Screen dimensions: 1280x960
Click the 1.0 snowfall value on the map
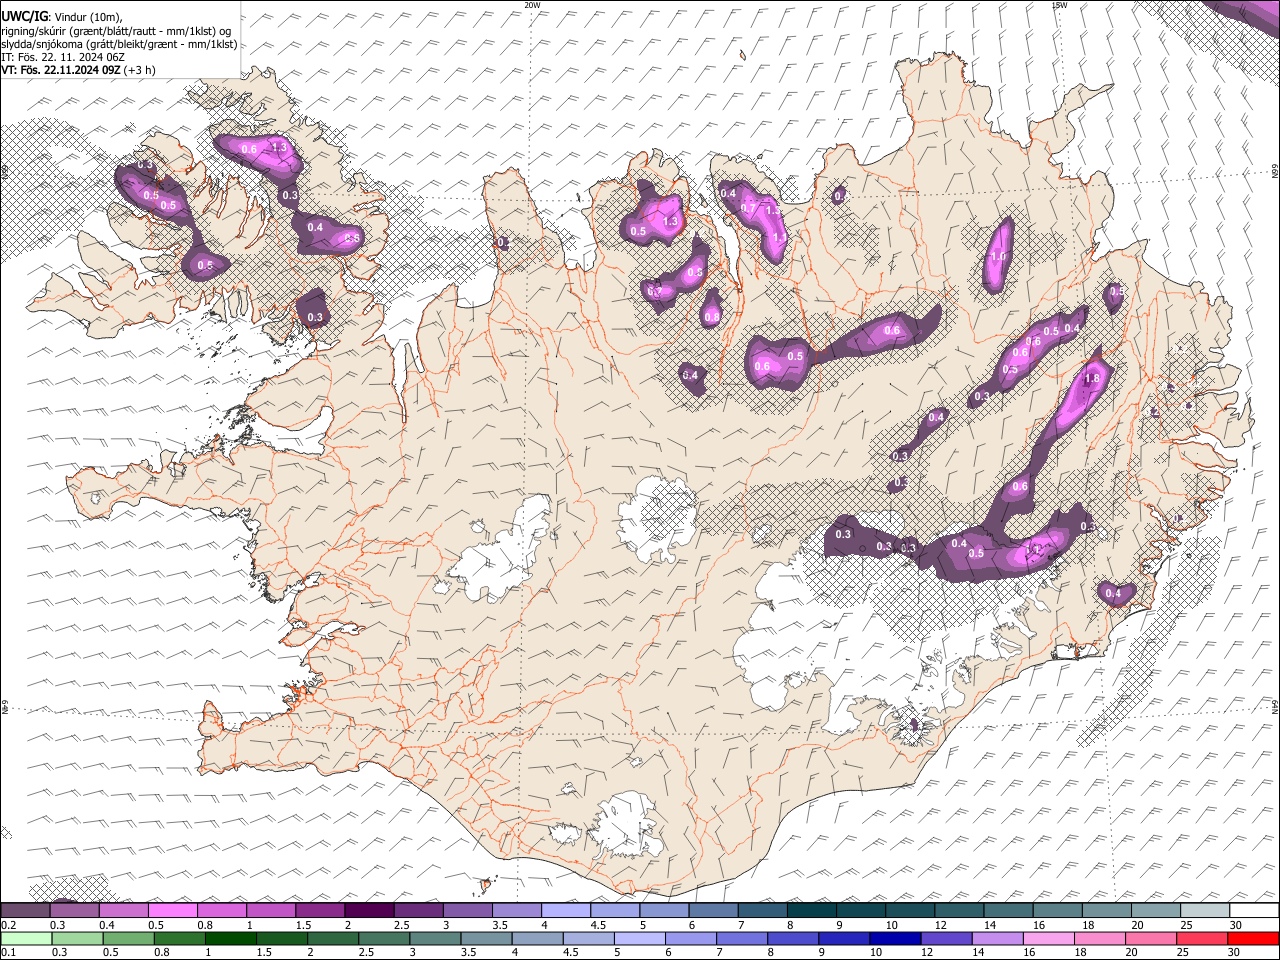coord(998,256)
